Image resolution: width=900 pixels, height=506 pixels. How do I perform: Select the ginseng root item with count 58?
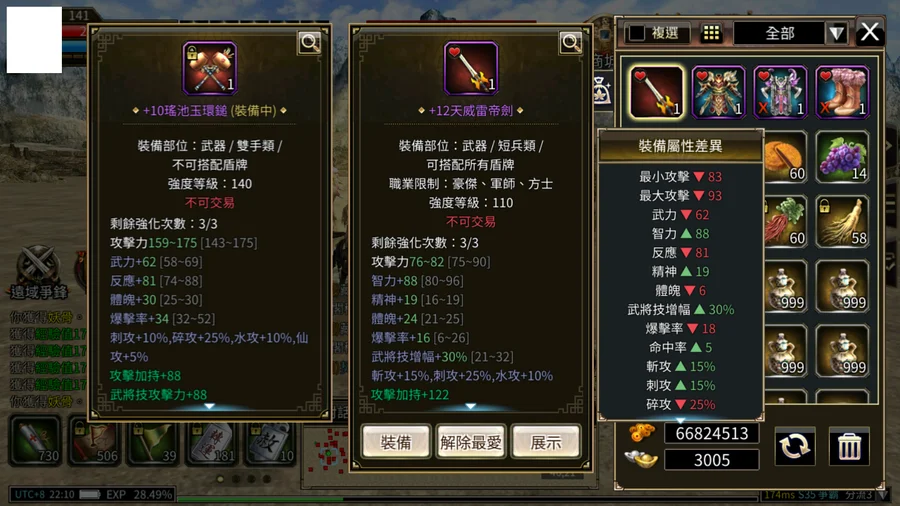tap(842, 221)
